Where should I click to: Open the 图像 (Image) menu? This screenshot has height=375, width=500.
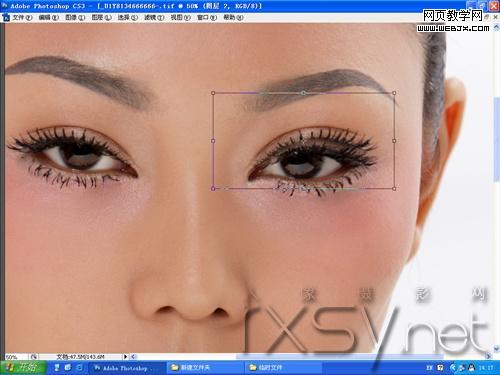tap(75, 17)
